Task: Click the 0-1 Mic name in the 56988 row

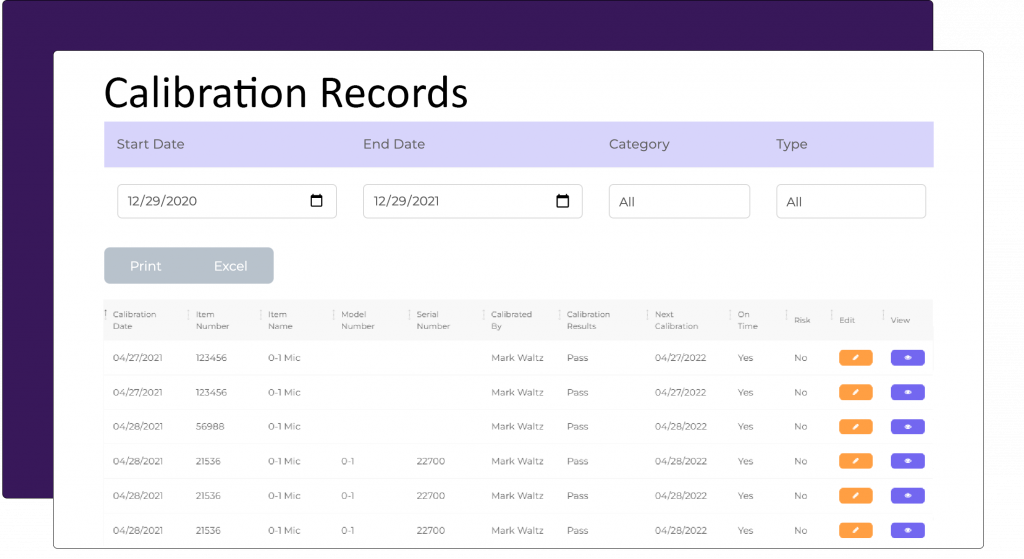Action: [284, 426]
